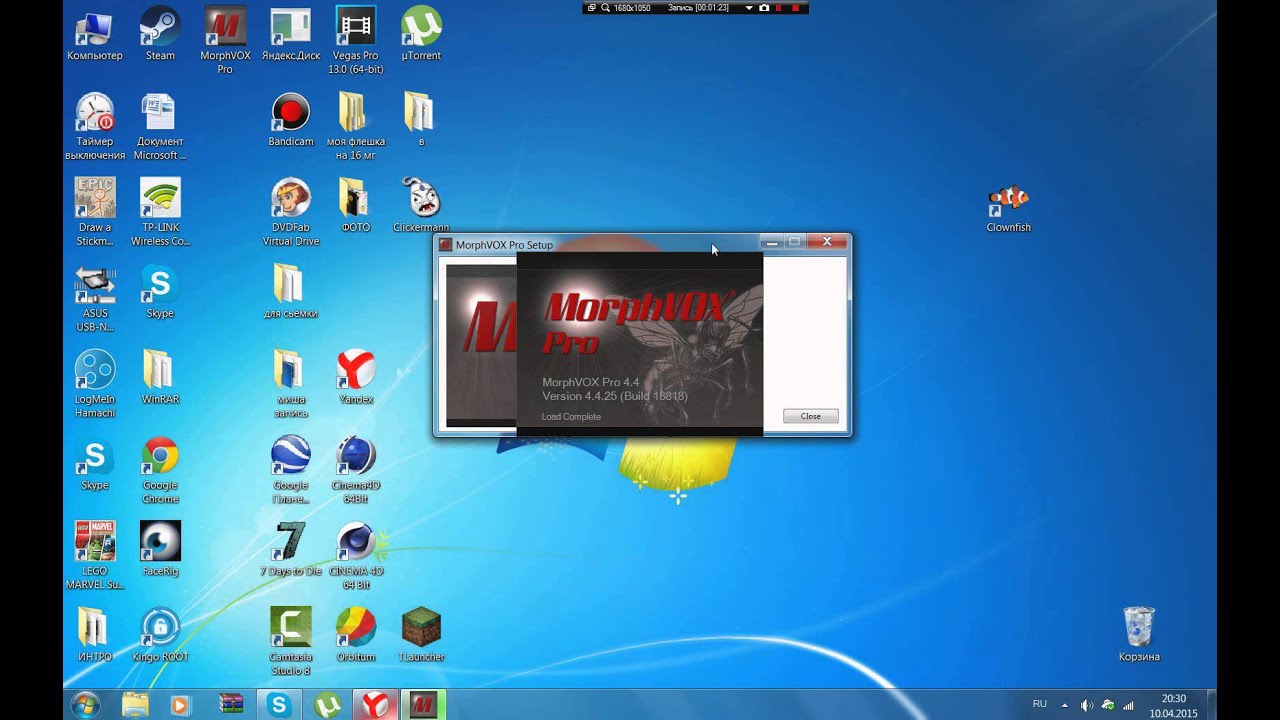Open the recorder bar dropdown arrow
This screenshot has width=1280, height=720.
(749, 7)
